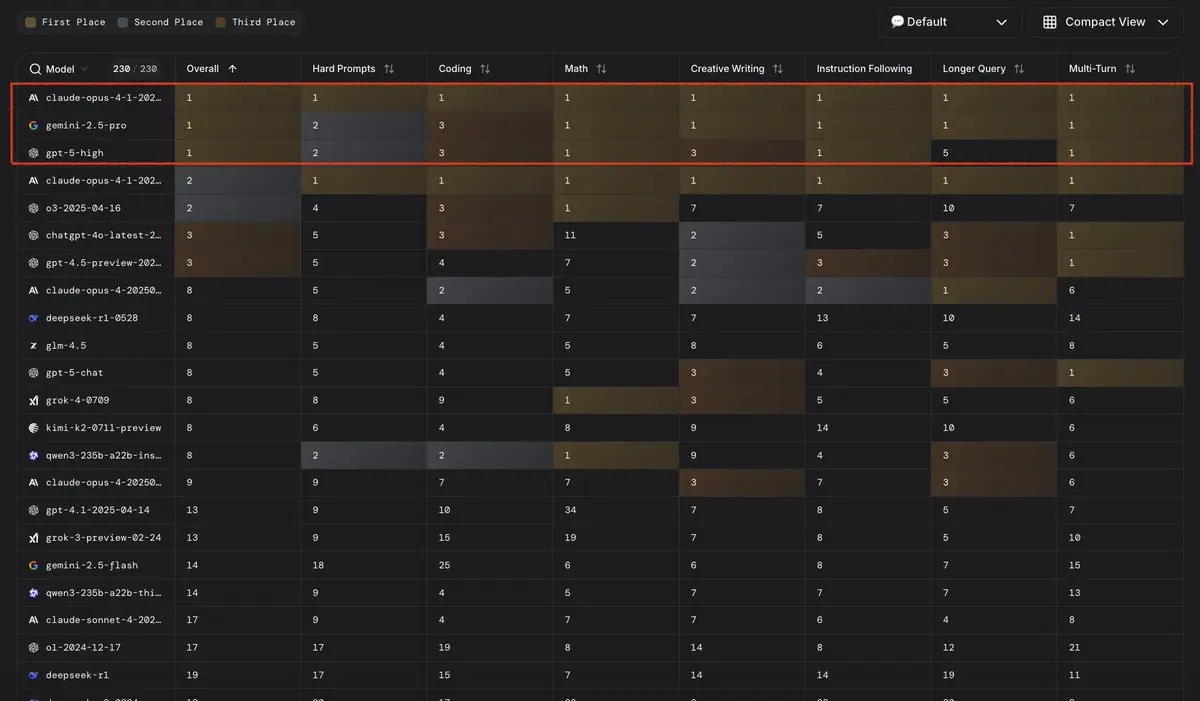Click the OpenAI logo beside o3-2025-04-16

[x=34, y=208]
